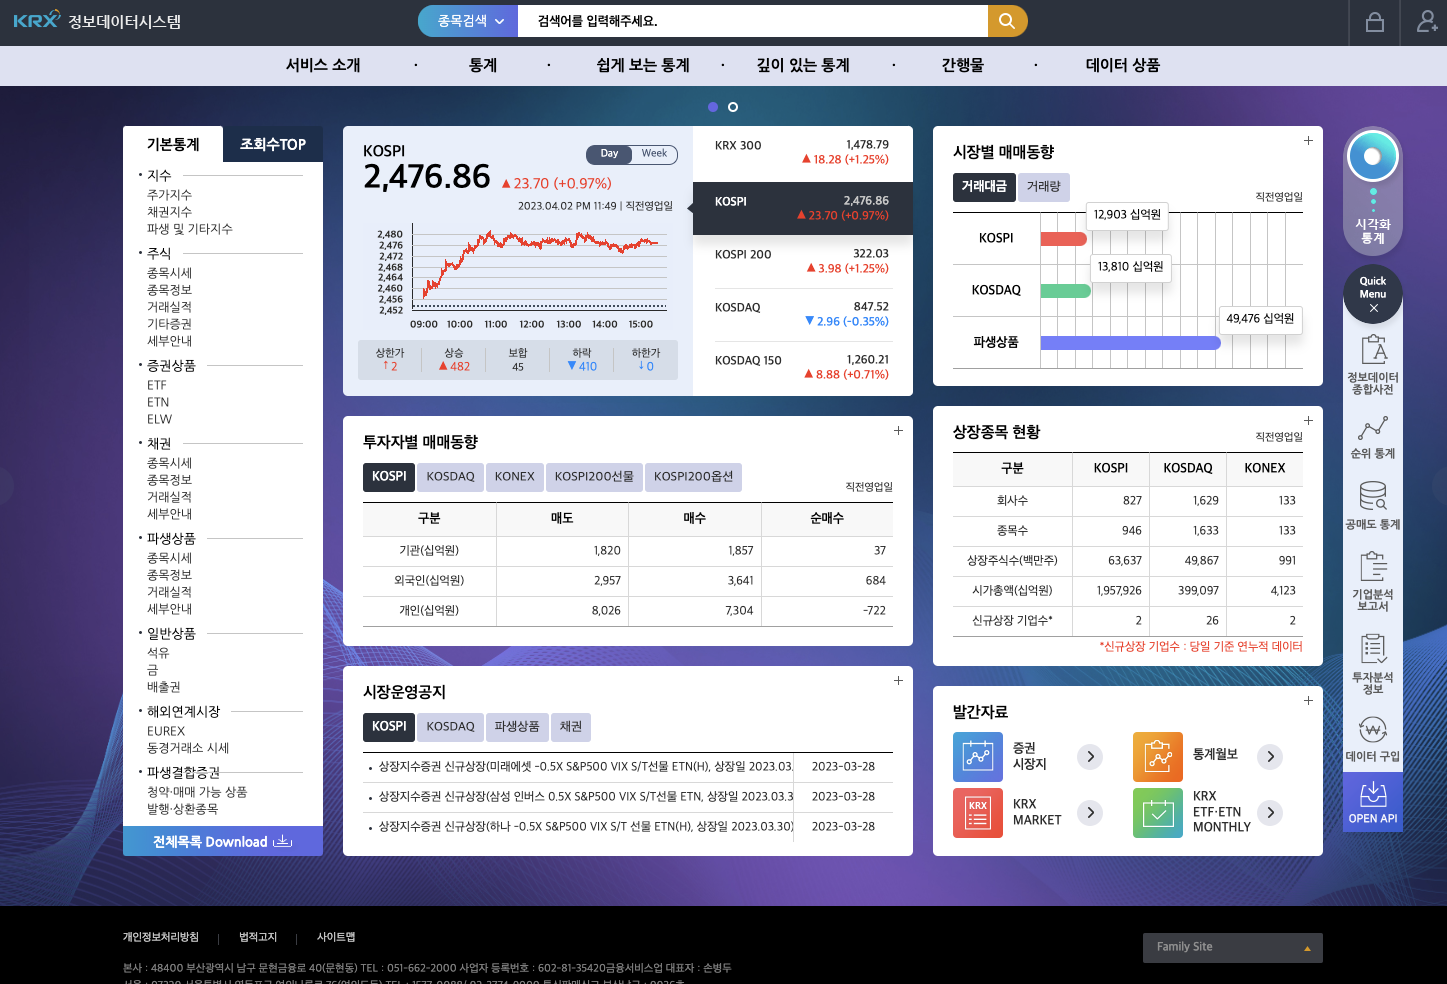The image size is (1447, 984).
Task: Open 개인정보처리방침 footer link
Action: 161,937
